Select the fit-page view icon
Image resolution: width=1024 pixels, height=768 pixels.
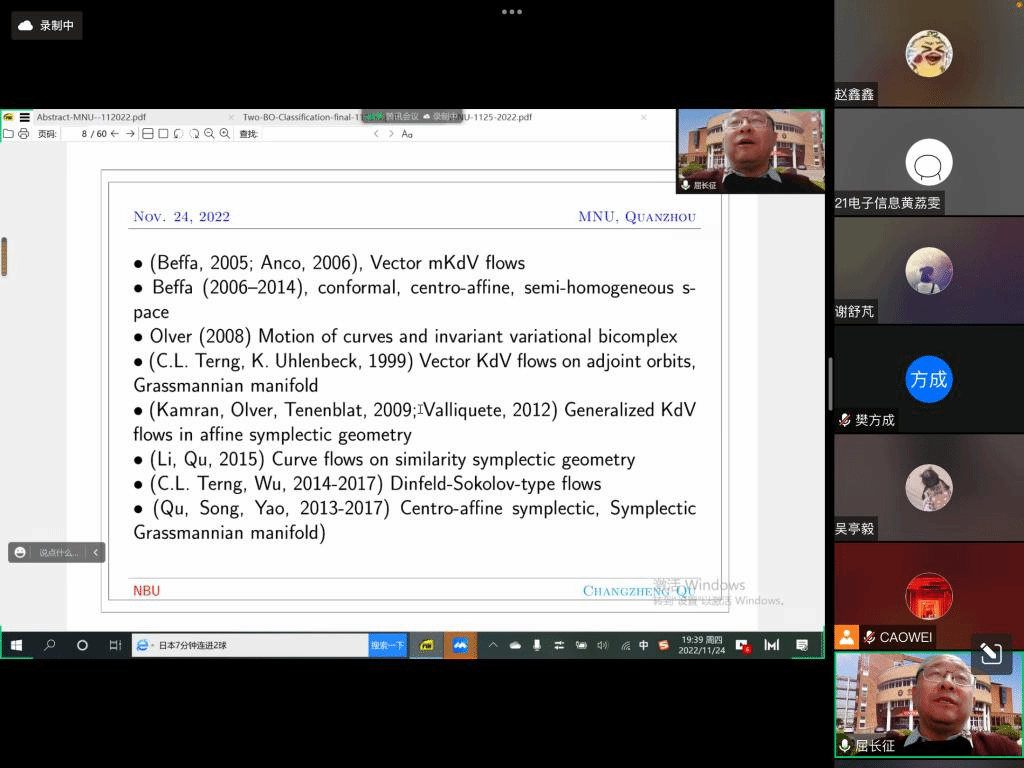(x=163, y=133)
